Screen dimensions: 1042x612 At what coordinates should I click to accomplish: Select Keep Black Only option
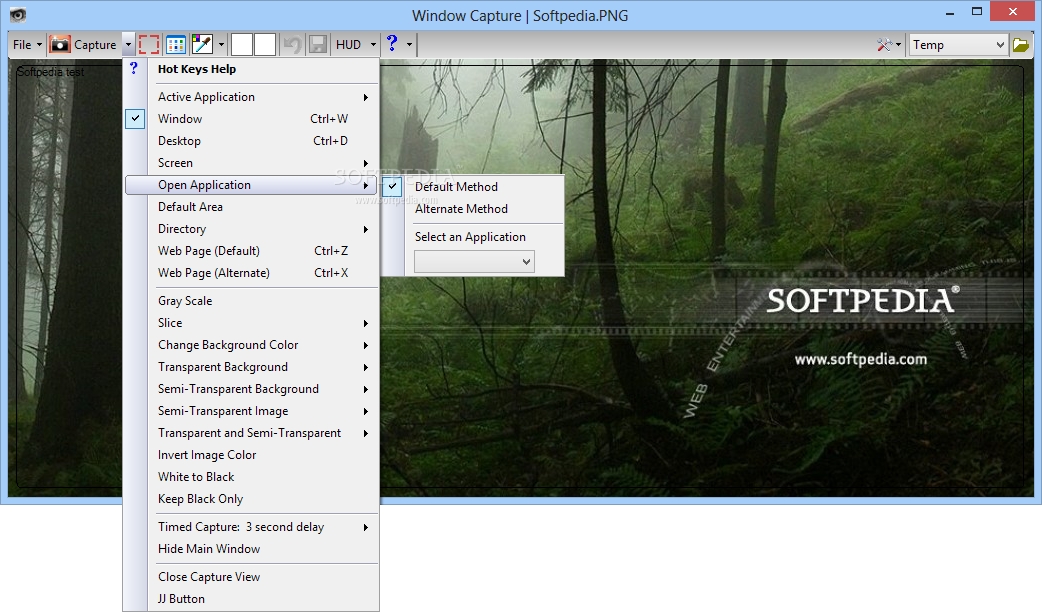point(252,498)
